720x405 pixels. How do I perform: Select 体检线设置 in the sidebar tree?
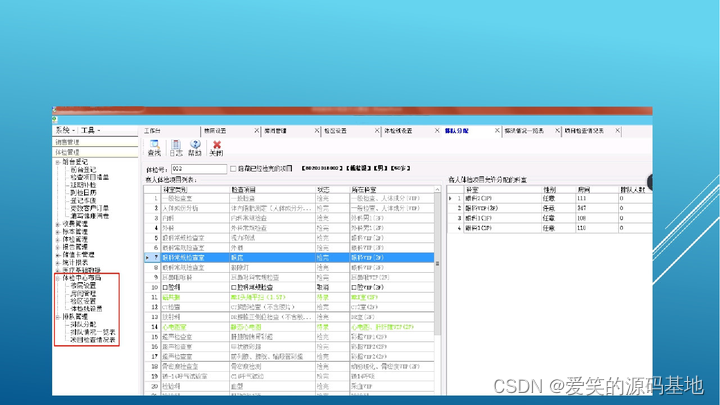[x=86, y=309]
